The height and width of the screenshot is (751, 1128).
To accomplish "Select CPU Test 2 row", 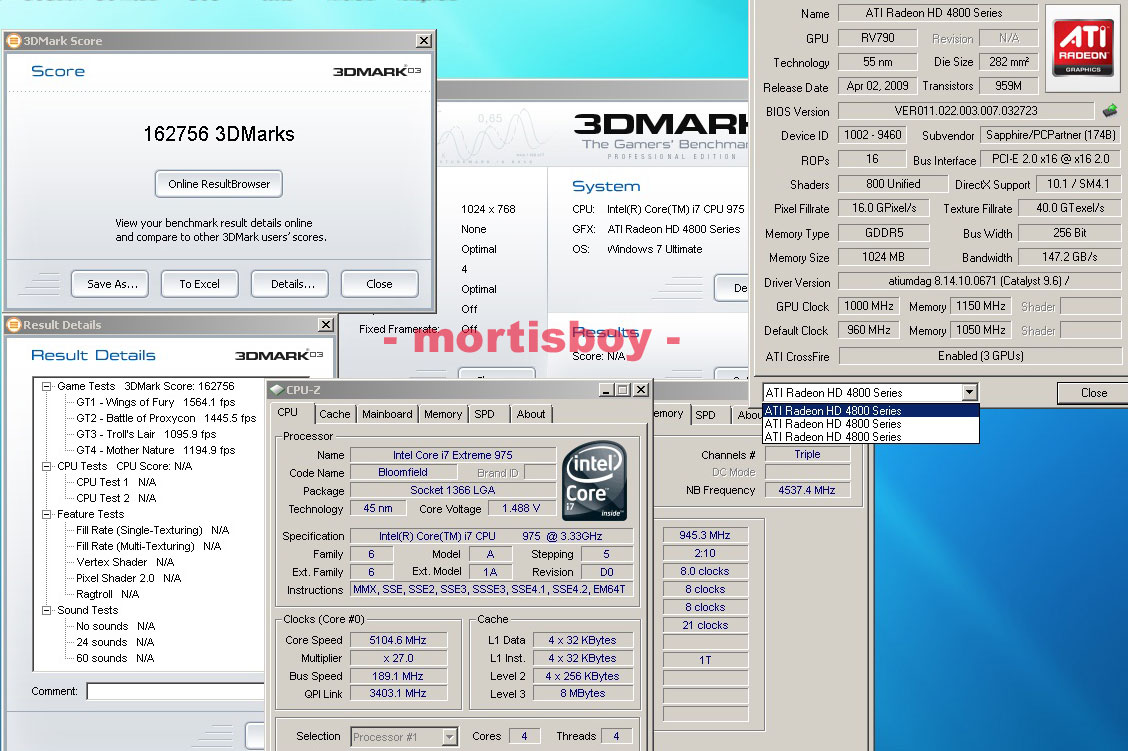I will (x=116, y=498).
